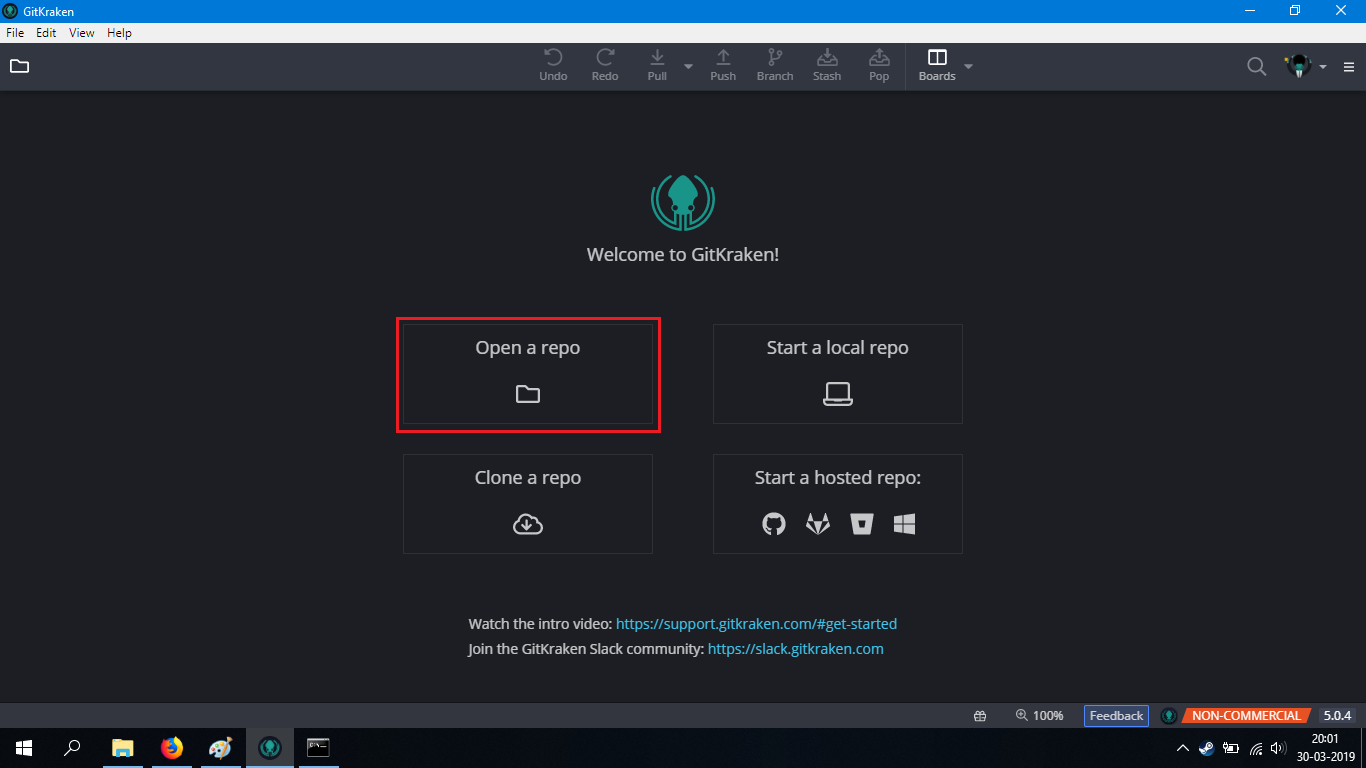
Task: Open the File menu
Action: pyautogui.click(x=15, y=33)
